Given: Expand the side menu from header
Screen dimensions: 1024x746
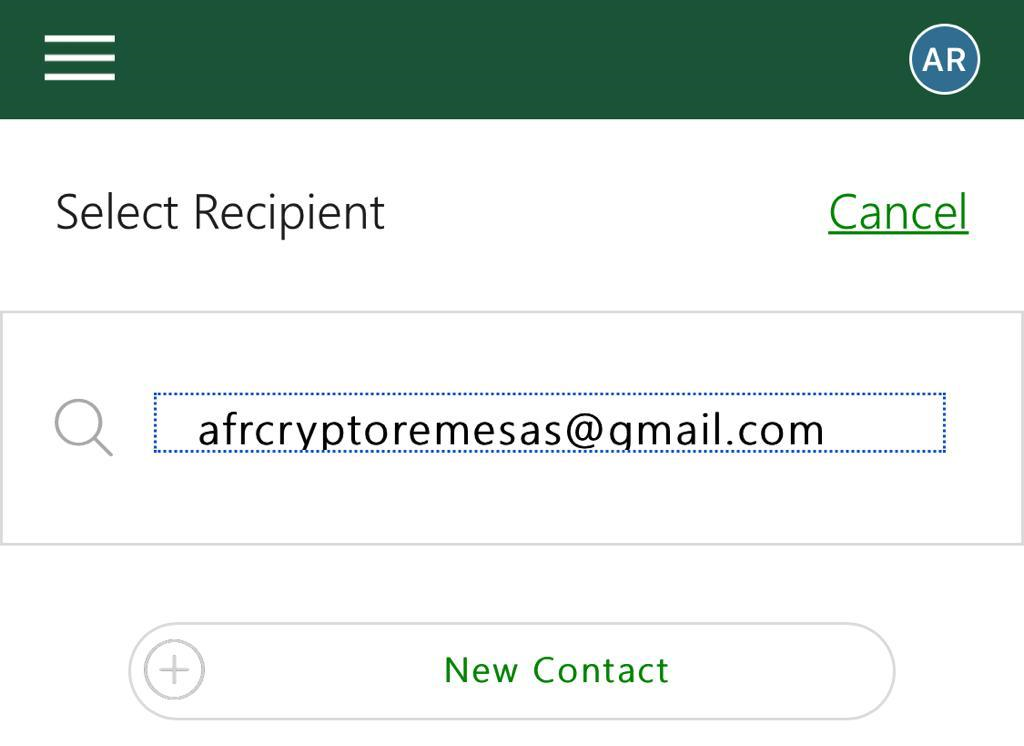Looking at the screenshot, I should pos(79,58).
